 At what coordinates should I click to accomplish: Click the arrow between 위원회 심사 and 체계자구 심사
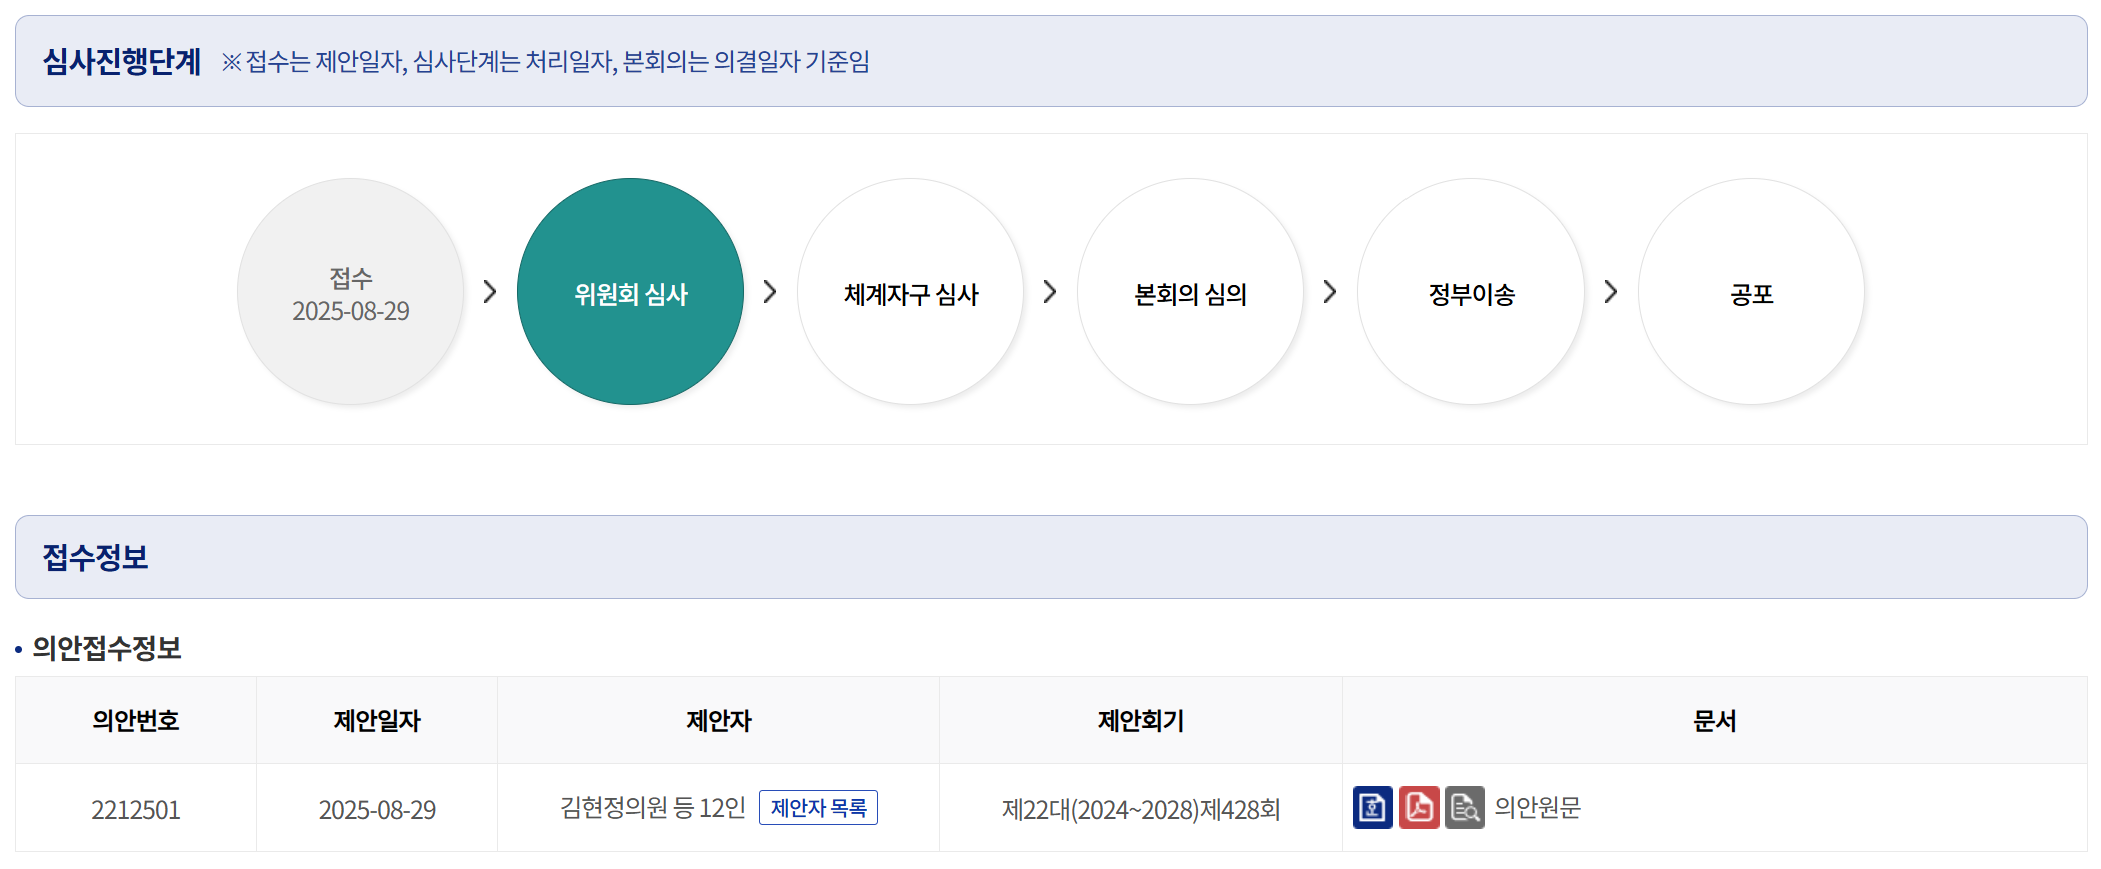click(x=770, y=292)
